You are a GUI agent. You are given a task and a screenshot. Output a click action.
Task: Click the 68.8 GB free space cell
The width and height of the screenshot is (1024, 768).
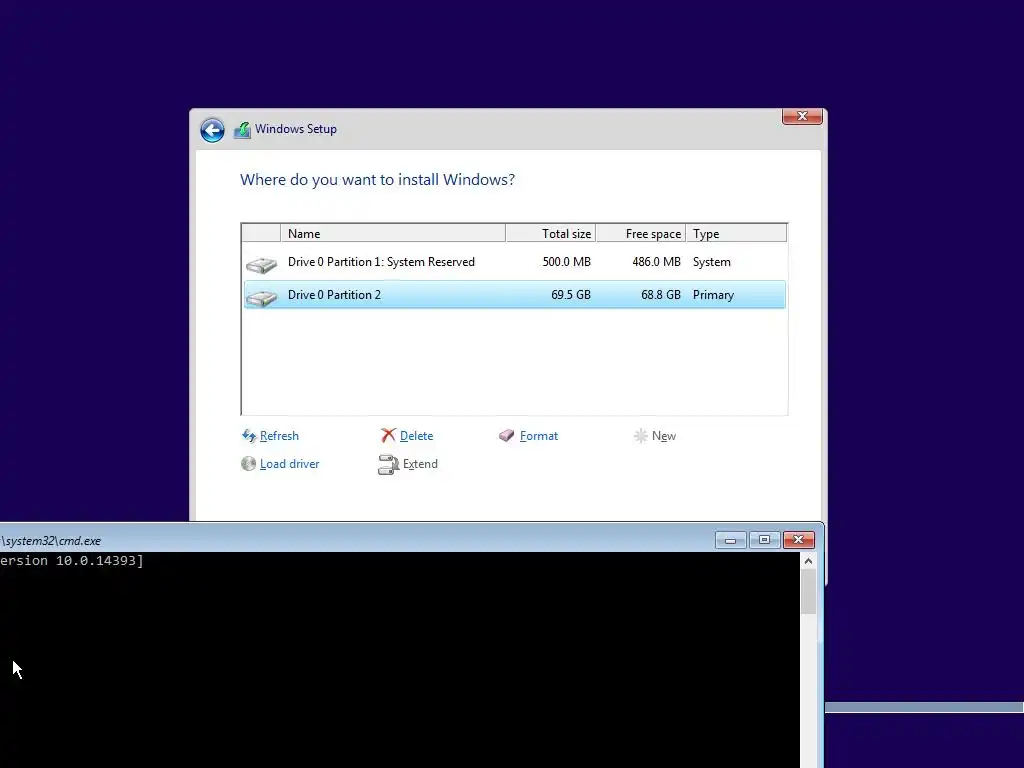pyautogui.click(x=660, y=295)
